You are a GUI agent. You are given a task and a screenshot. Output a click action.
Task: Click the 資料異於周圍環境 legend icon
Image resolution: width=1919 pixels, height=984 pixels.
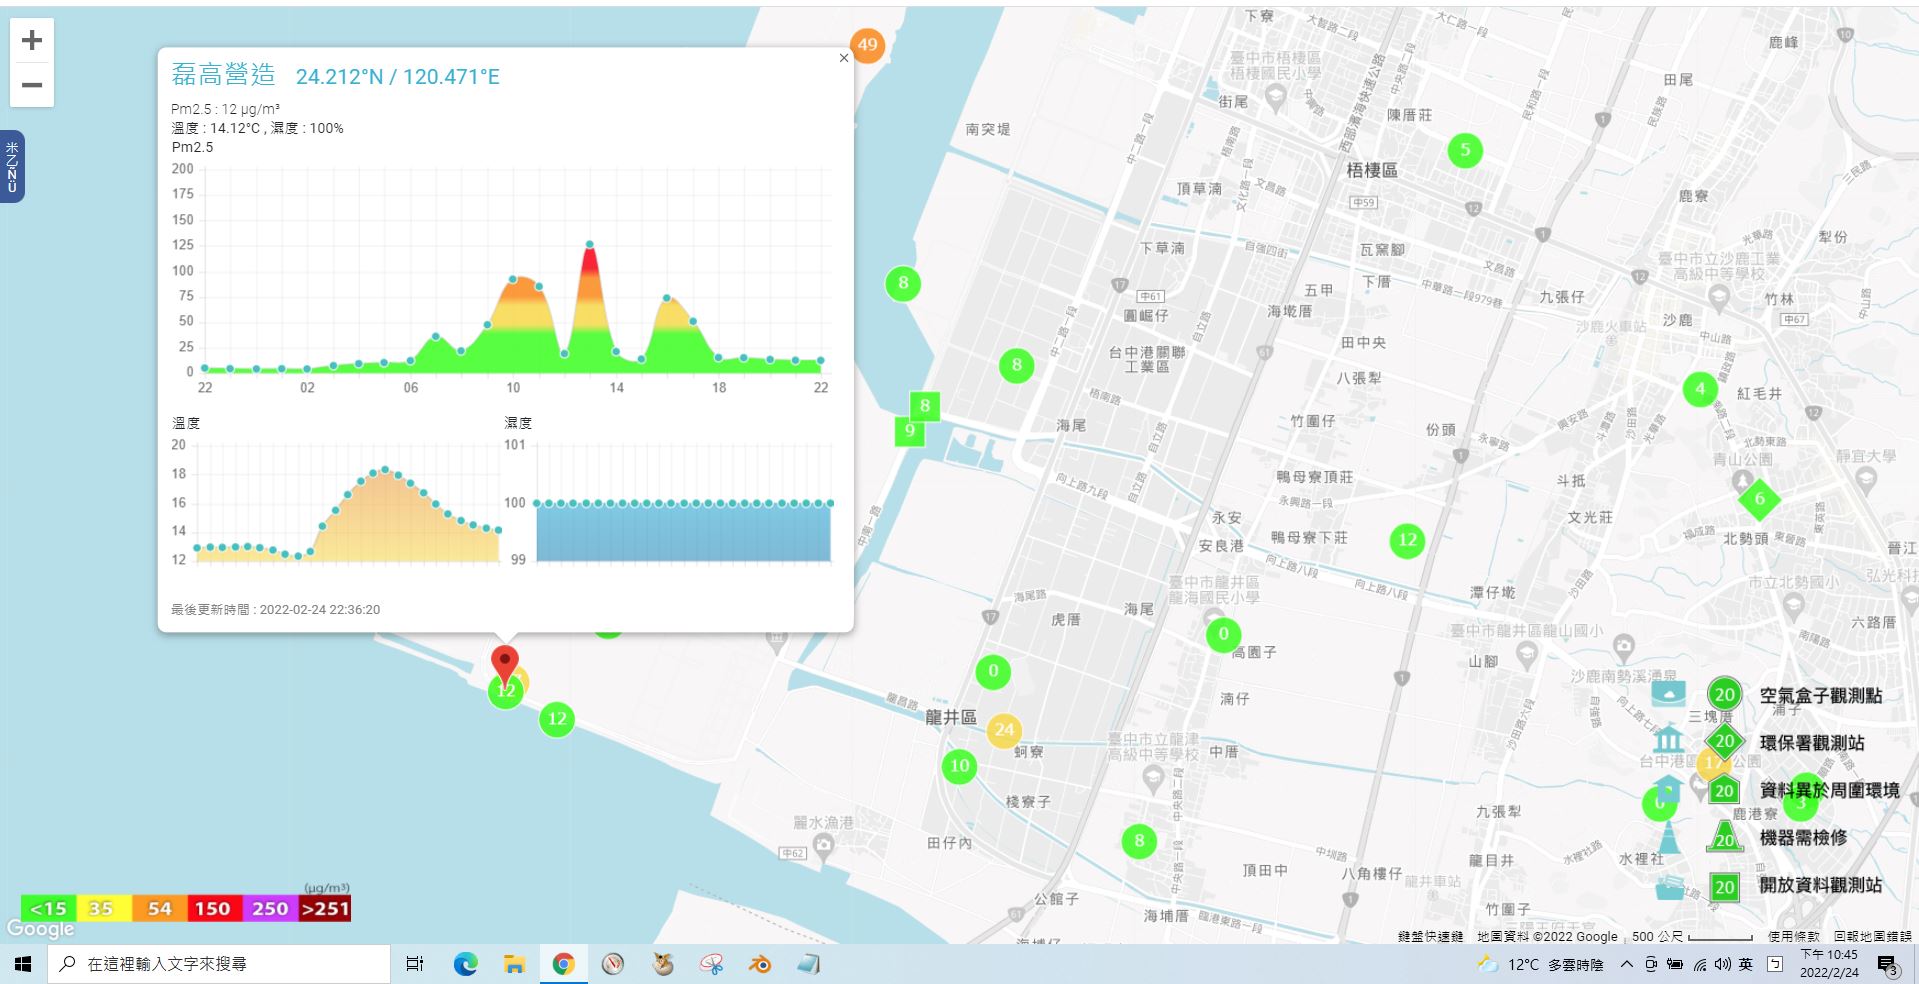tap(1724, 790)
